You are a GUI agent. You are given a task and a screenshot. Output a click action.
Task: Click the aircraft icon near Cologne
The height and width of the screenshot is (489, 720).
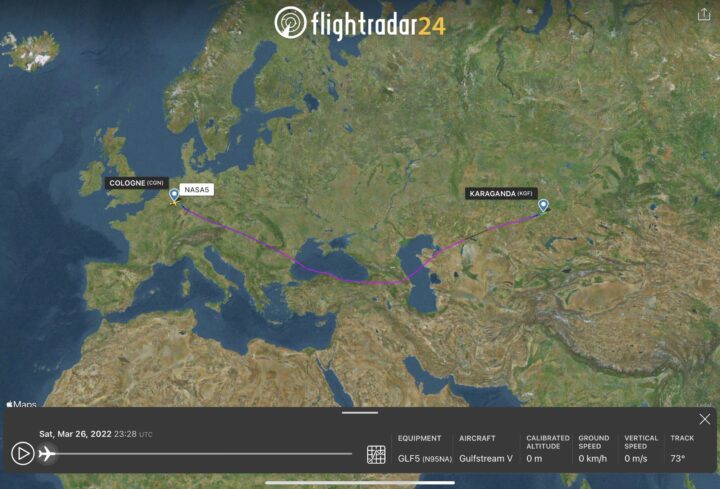(174, 202)
